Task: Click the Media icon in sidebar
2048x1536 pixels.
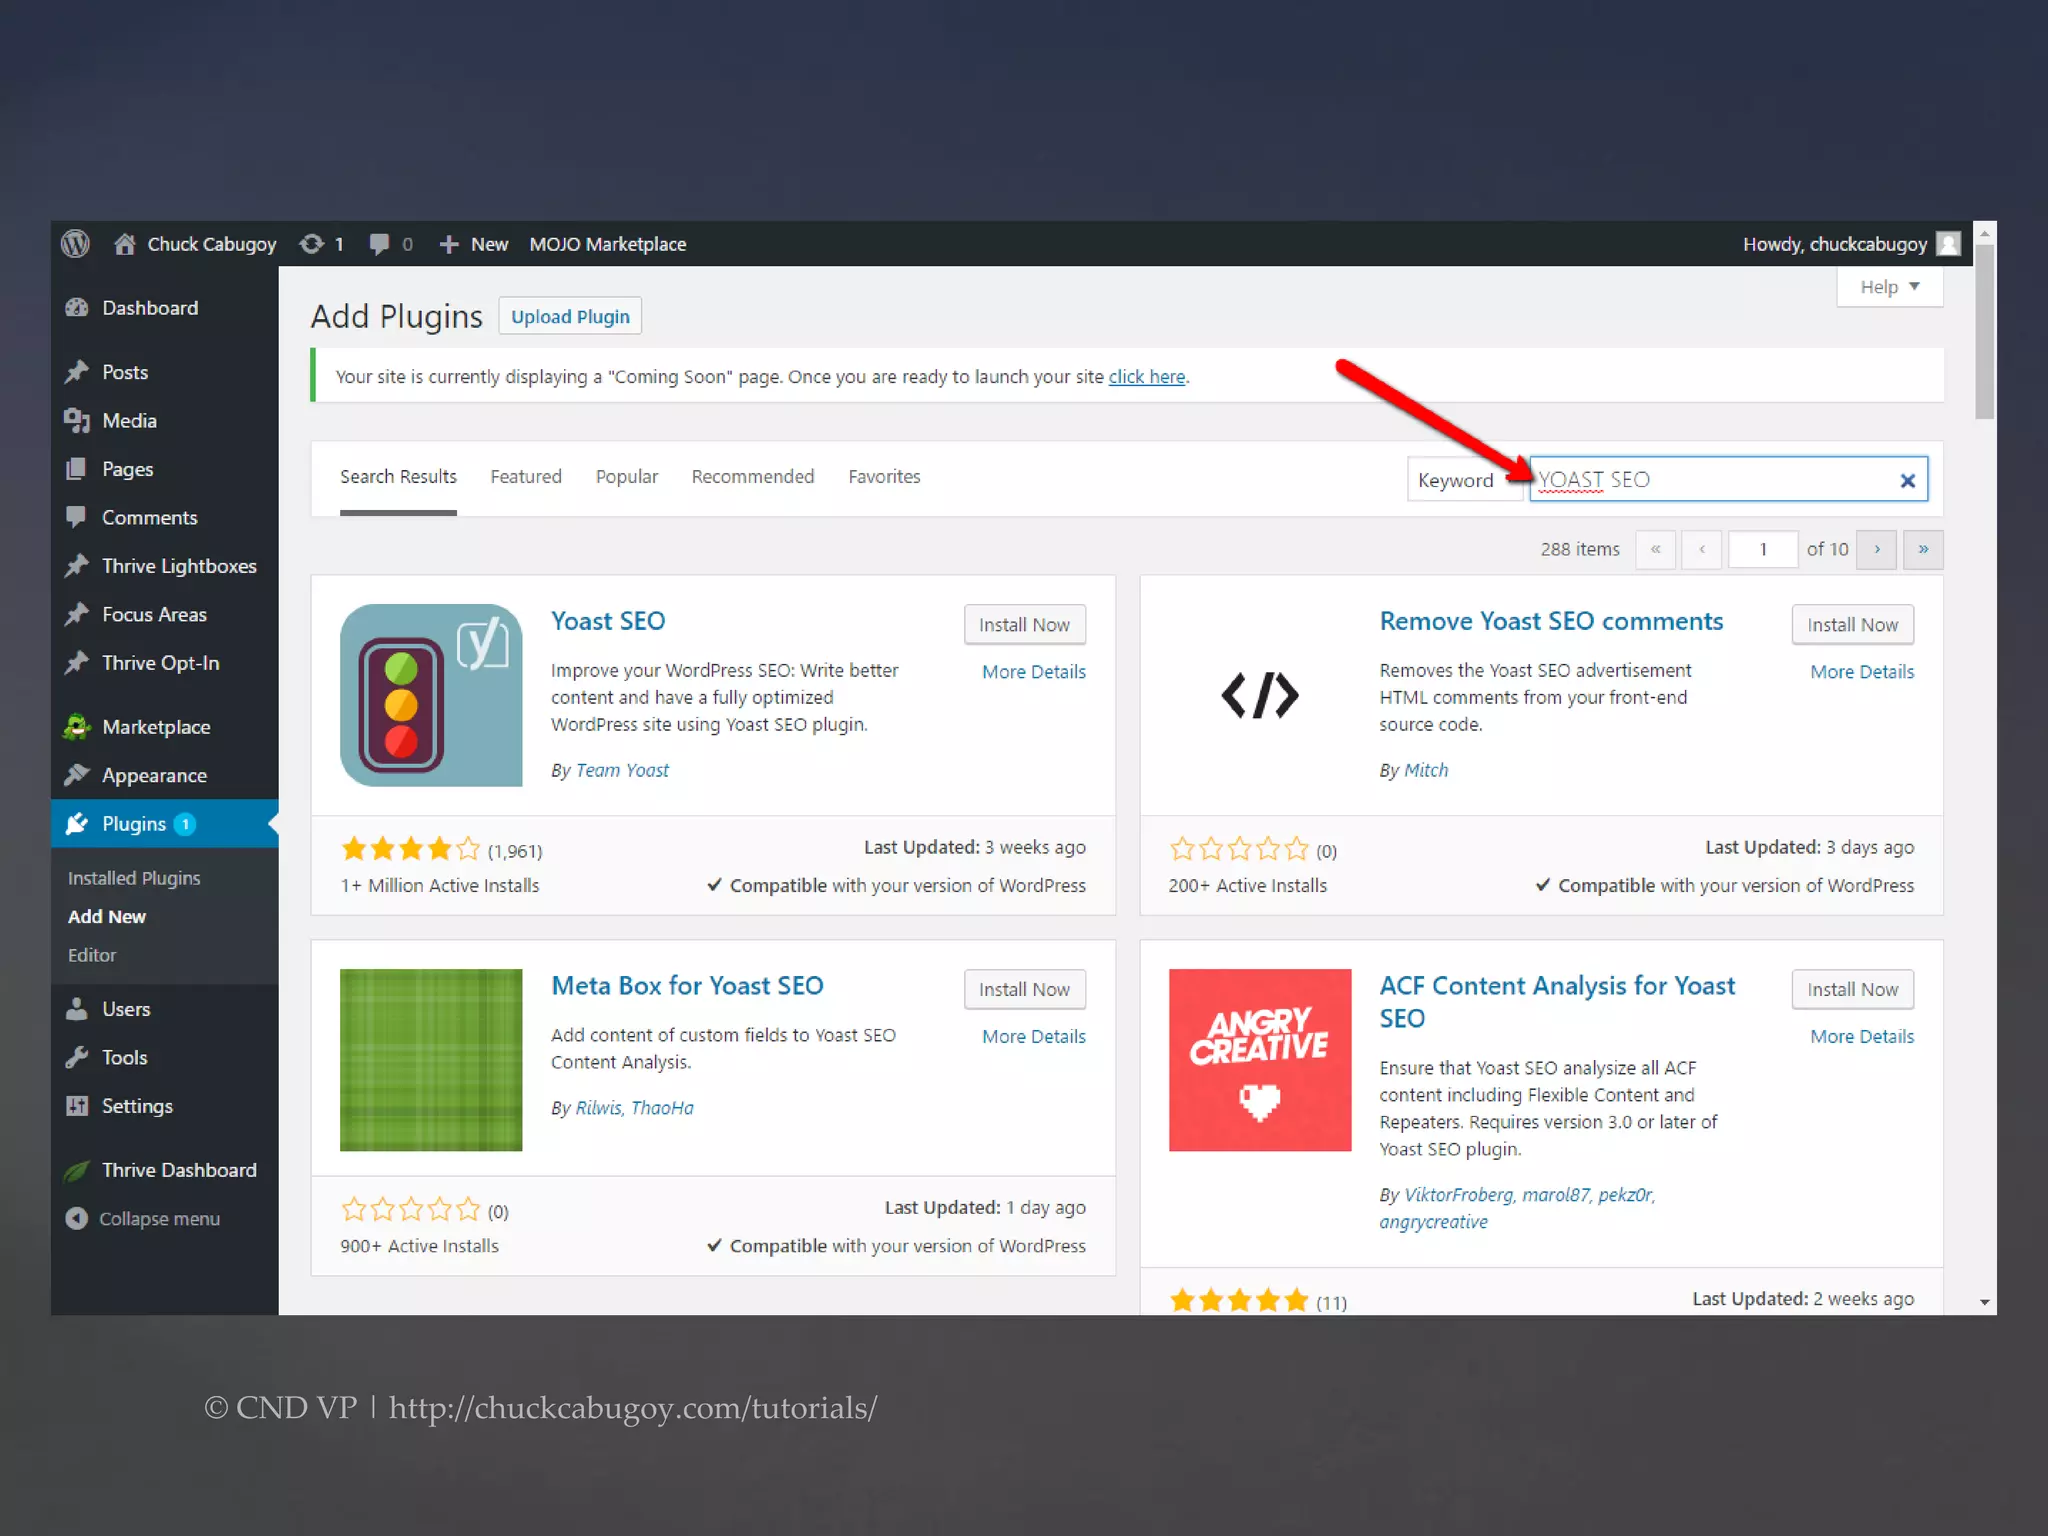Action: coord(77,420)
